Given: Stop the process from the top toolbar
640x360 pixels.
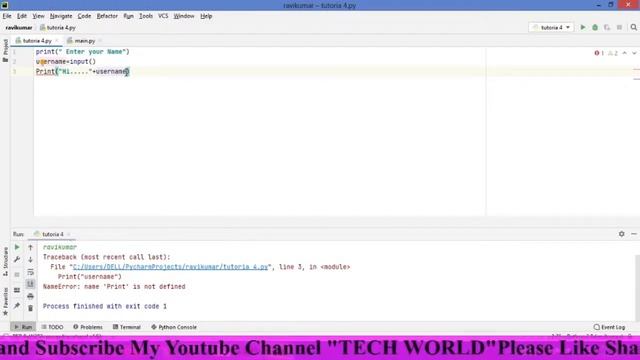Looking at the screenshot, I should [x=619, y=27].
